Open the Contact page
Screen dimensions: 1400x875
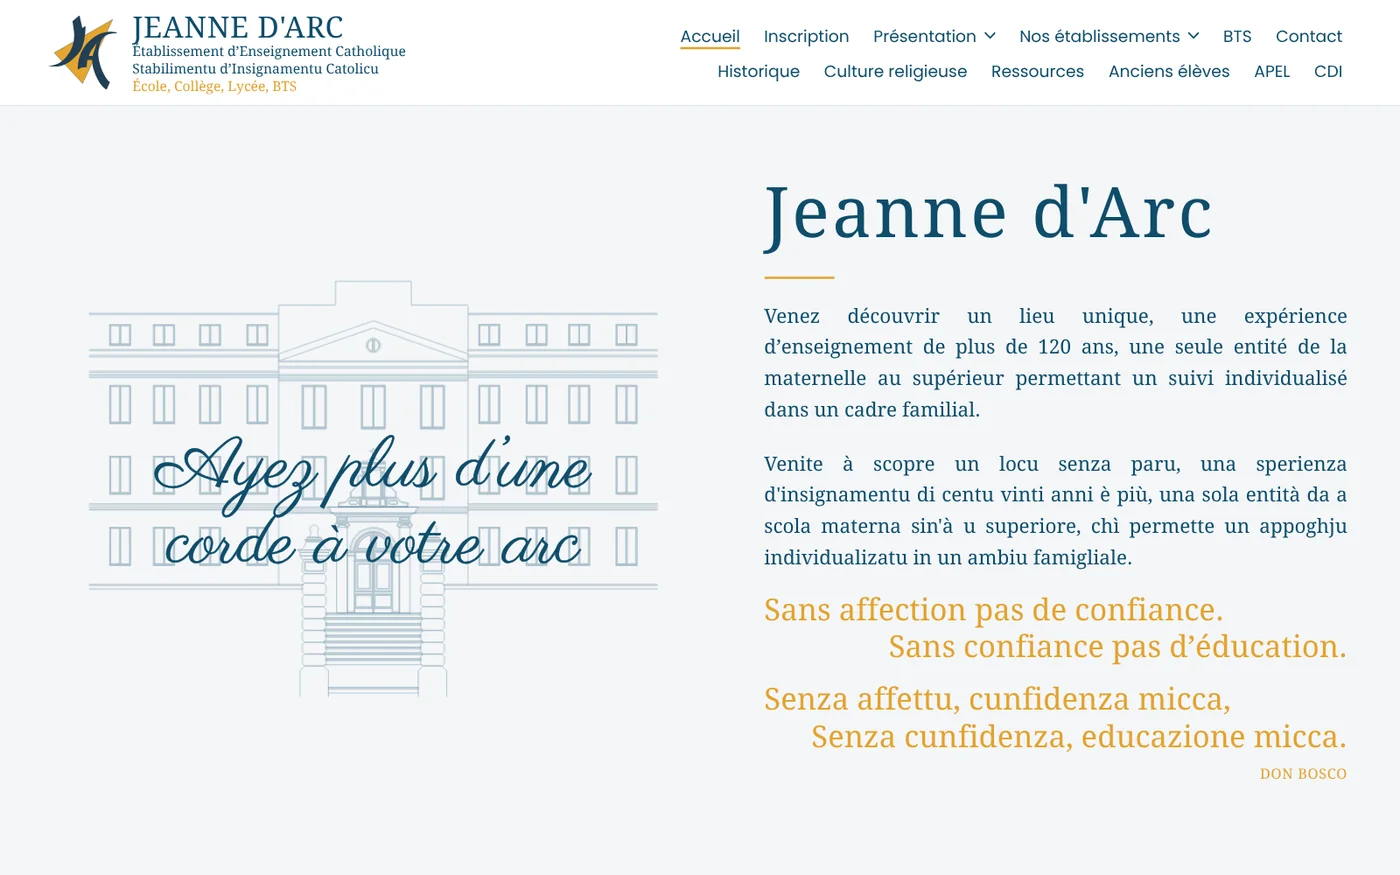coord(1309,36)
